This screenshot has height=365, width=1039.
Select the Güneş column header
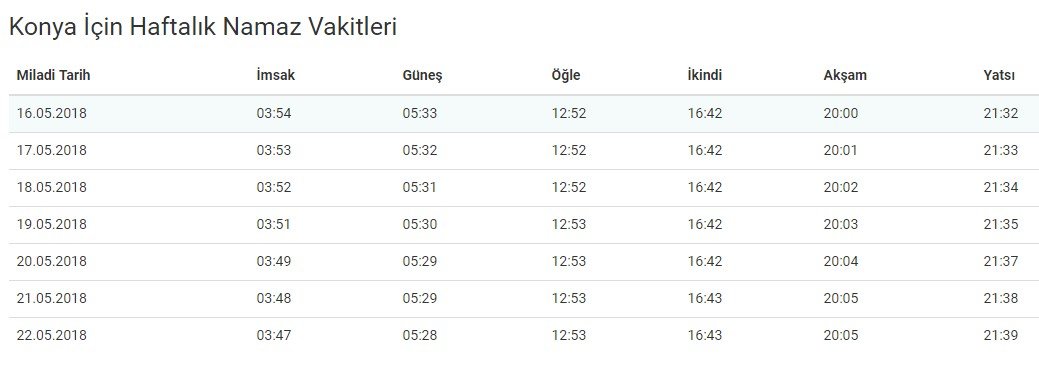422,76
